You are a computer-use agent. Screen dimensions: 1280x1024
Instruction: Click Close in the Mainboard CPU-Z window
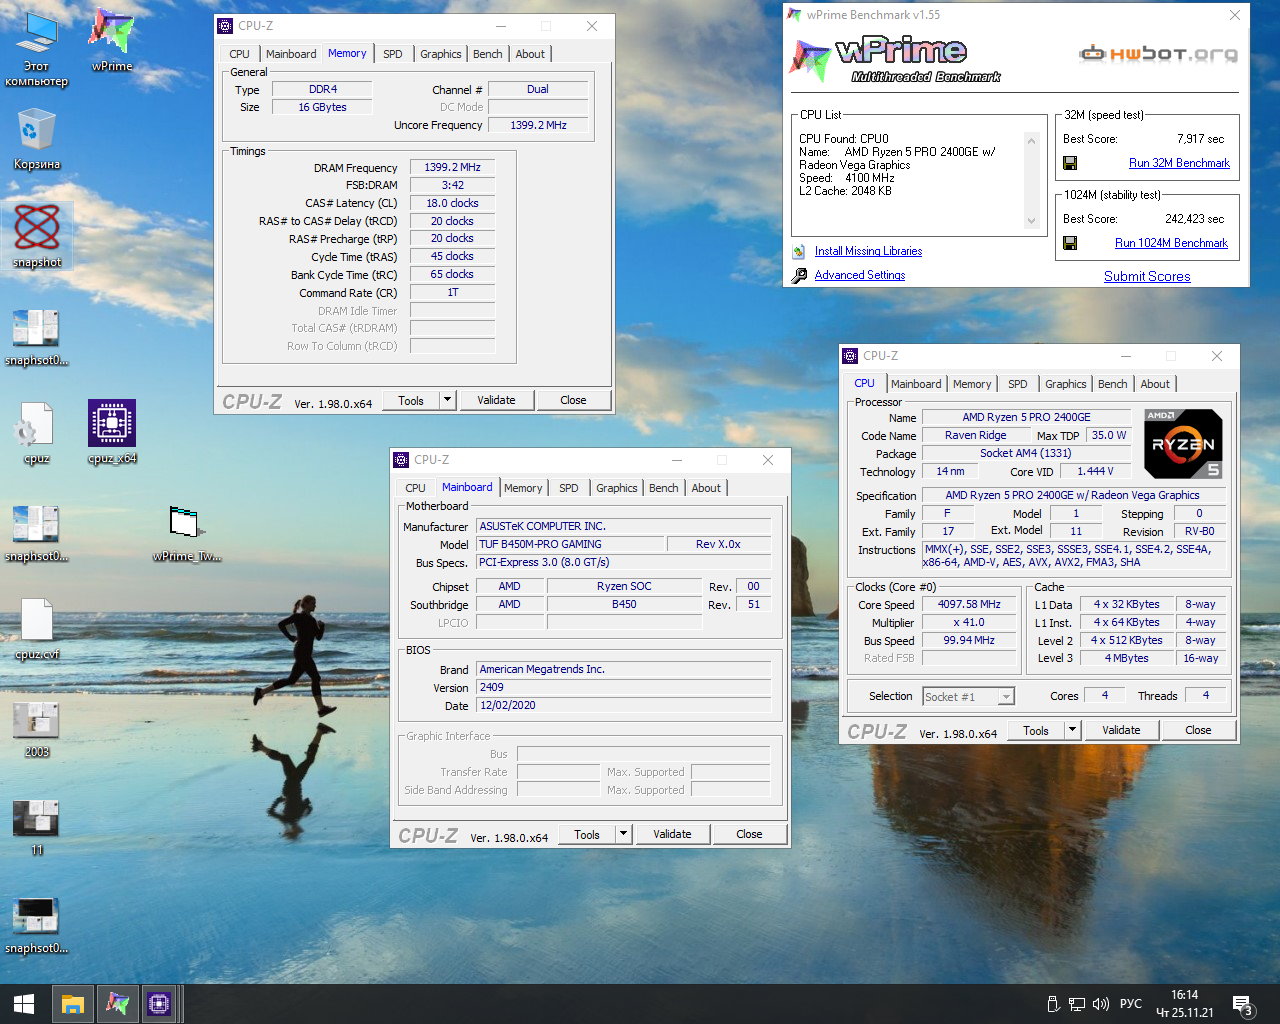coord(749,834)
